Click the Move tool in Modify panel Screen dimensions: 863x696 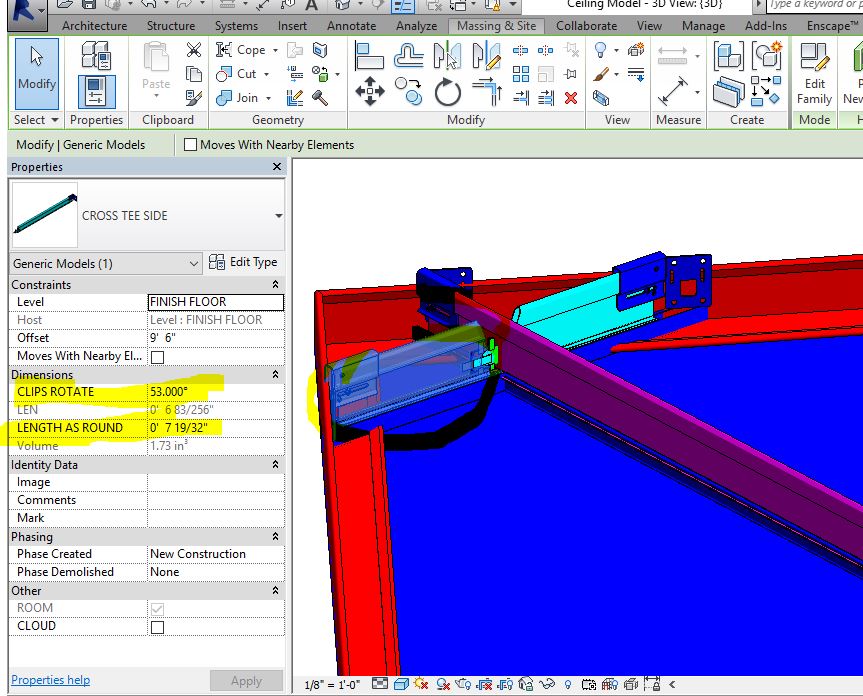(370, 93)
